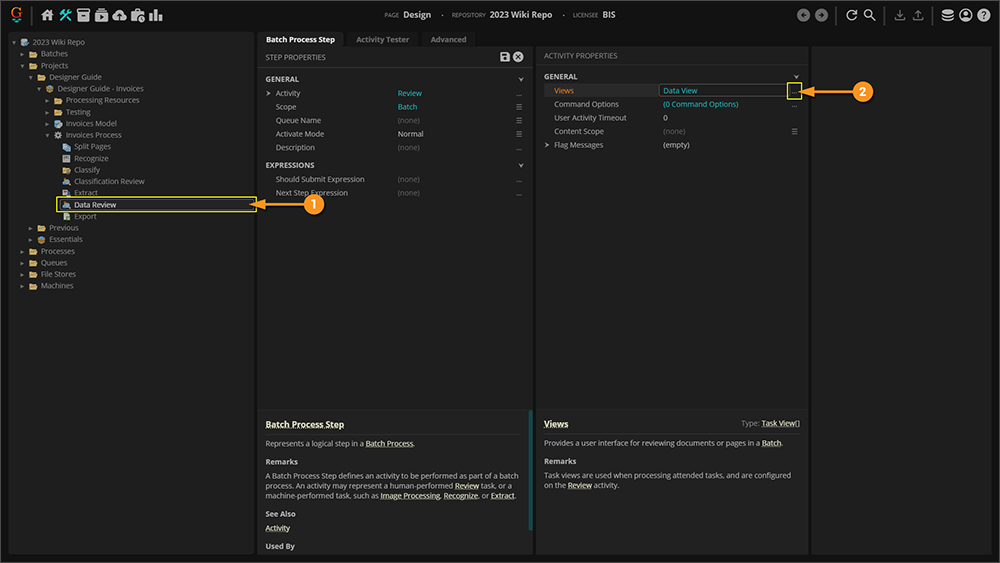Collapse the Expressions section in Step Properties
1000x563 pixels.
[520, 165]
